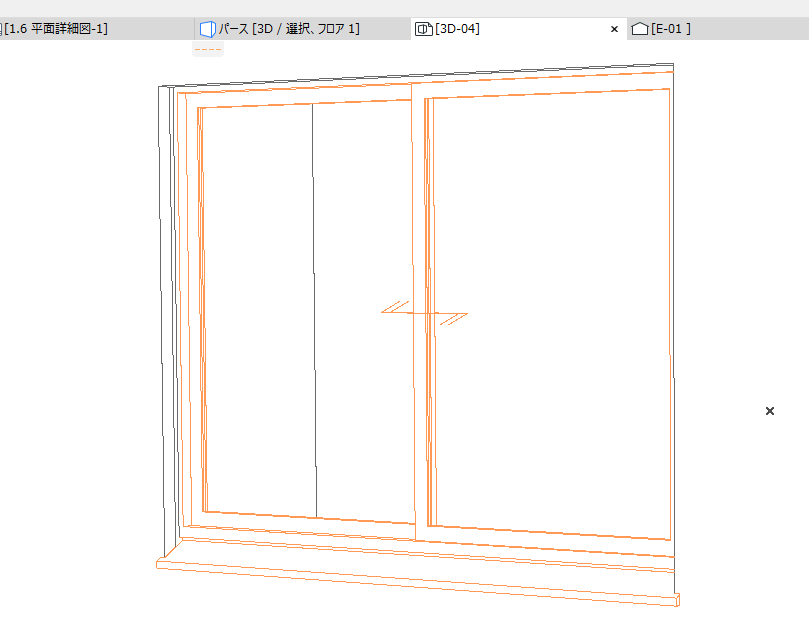
Task: Switch to the E-01 elevation tab
Action: tap(718, 29)
